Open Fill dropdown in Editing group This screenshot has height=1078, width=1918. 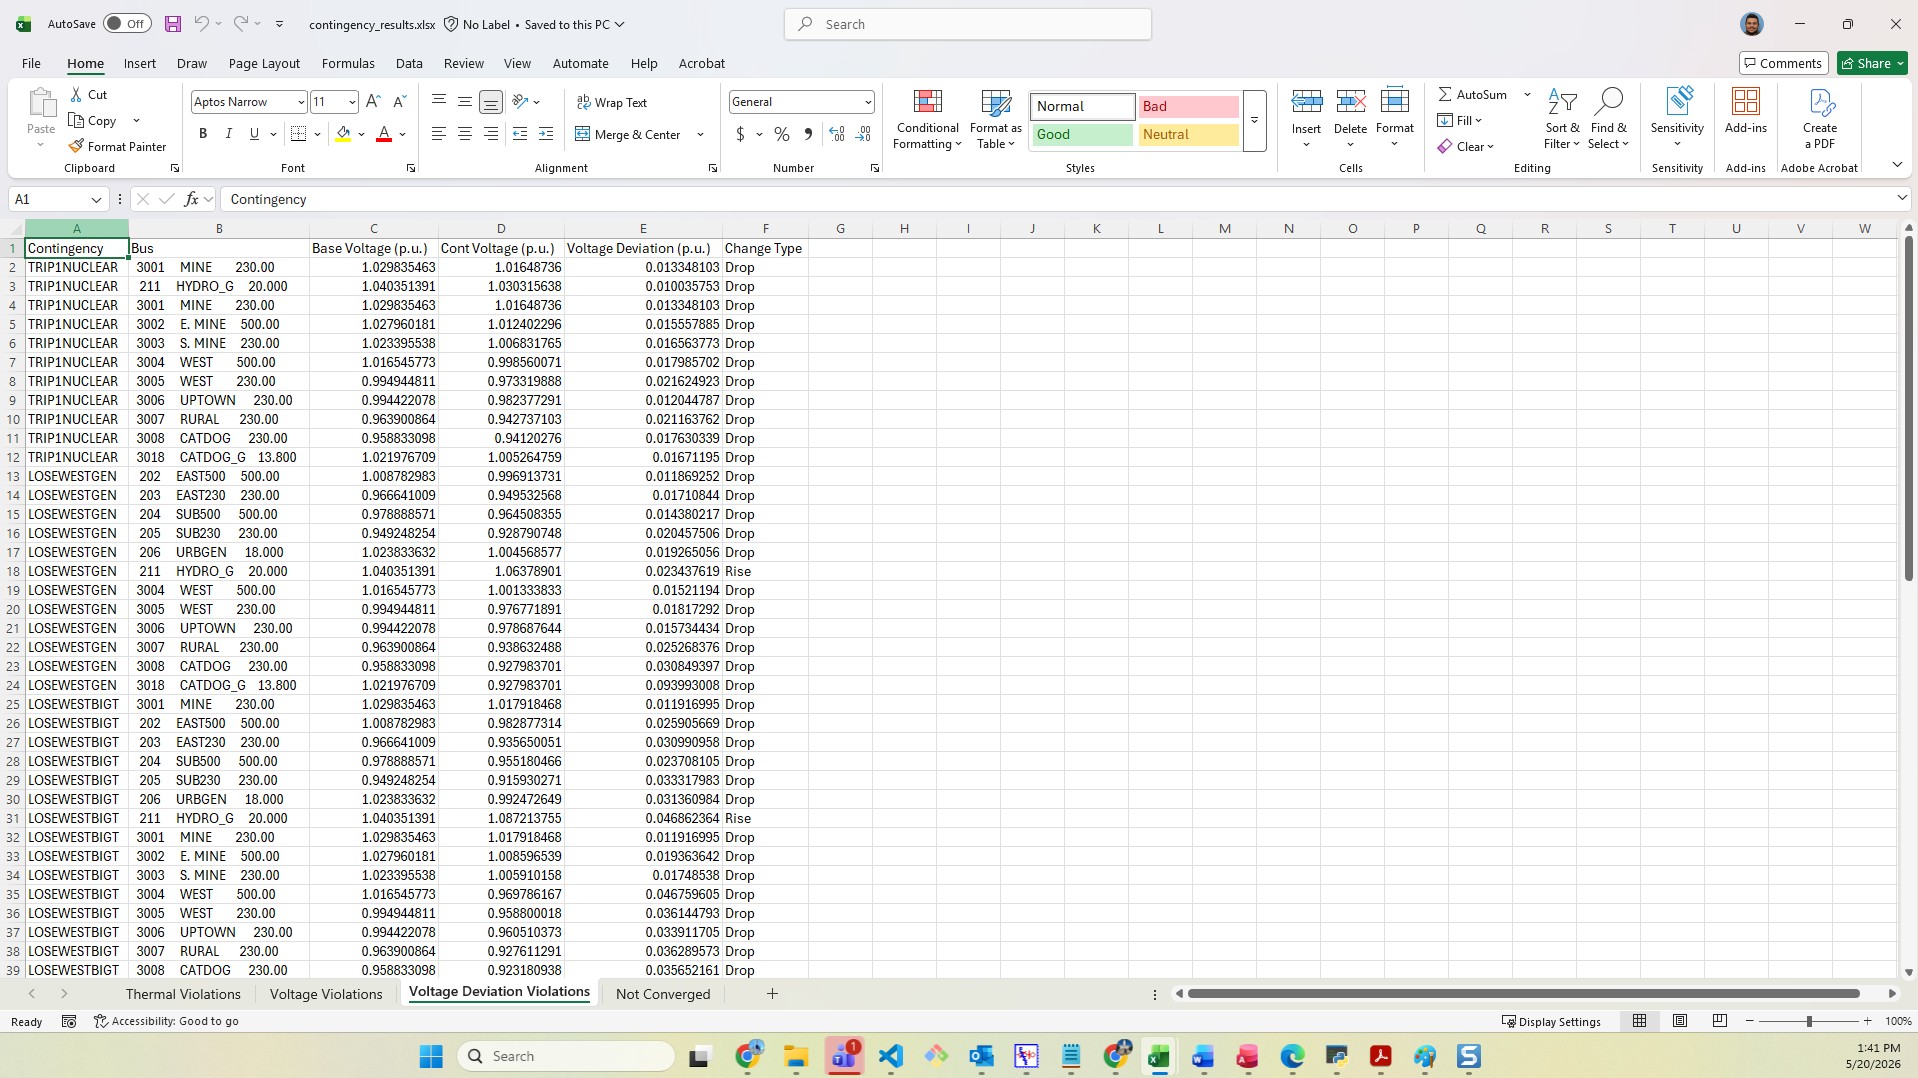pos(1460,120)
